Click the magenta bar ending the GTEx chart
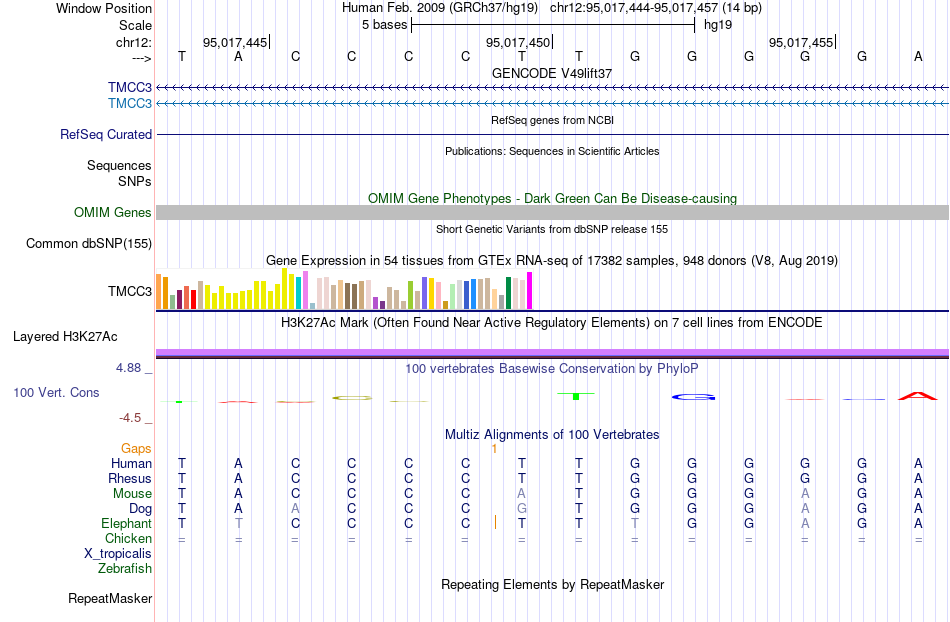Screen dimensions: 950x622 pos(530,291)
